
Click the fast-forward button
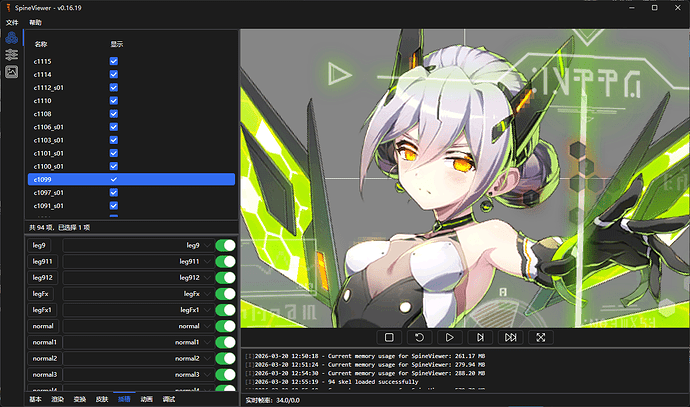[x=510, y=338]
